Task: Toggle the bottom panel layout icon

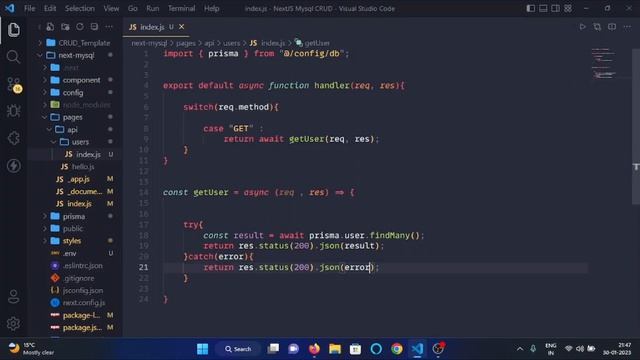Action: point(543,8)
